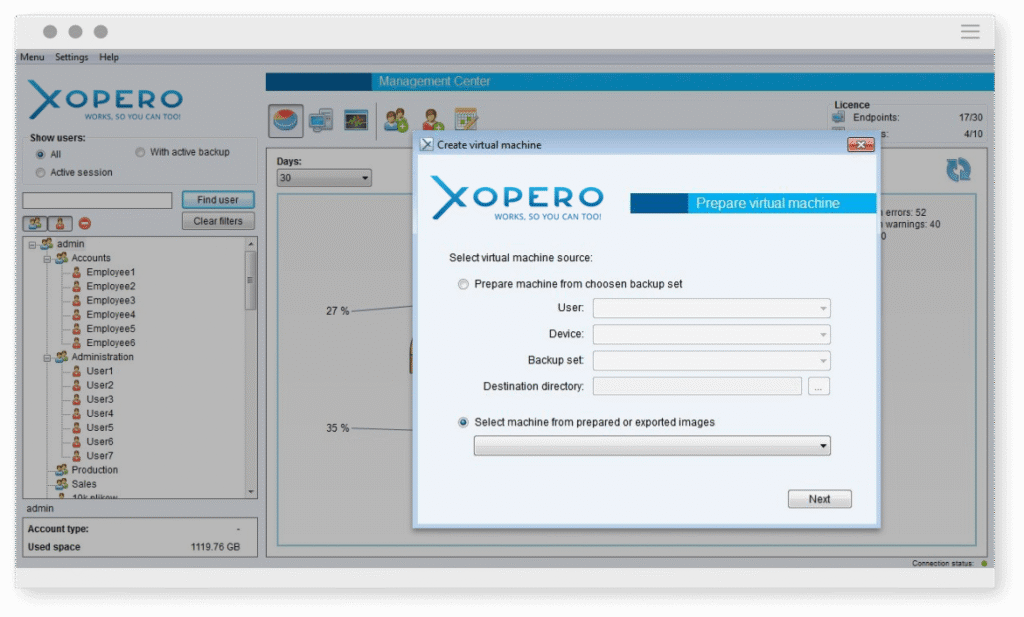Open the Days dropdown
Image resolution: width=1024 pixels, height=617 pixels.
coord(324,178)
